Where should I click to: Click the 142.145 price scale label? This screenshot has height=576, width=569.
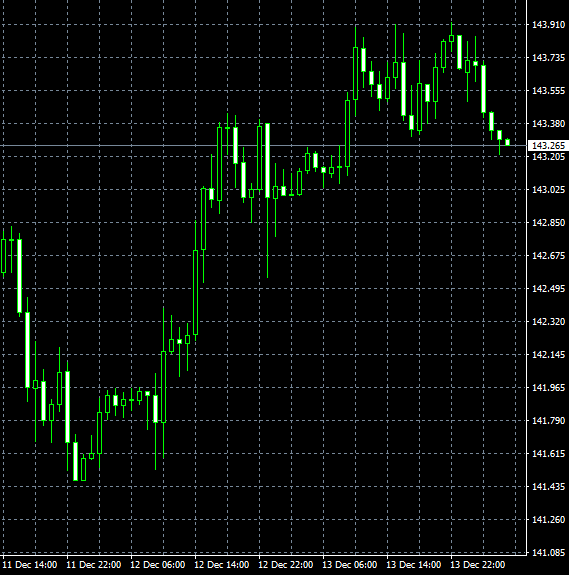click(x=548, y=354)
